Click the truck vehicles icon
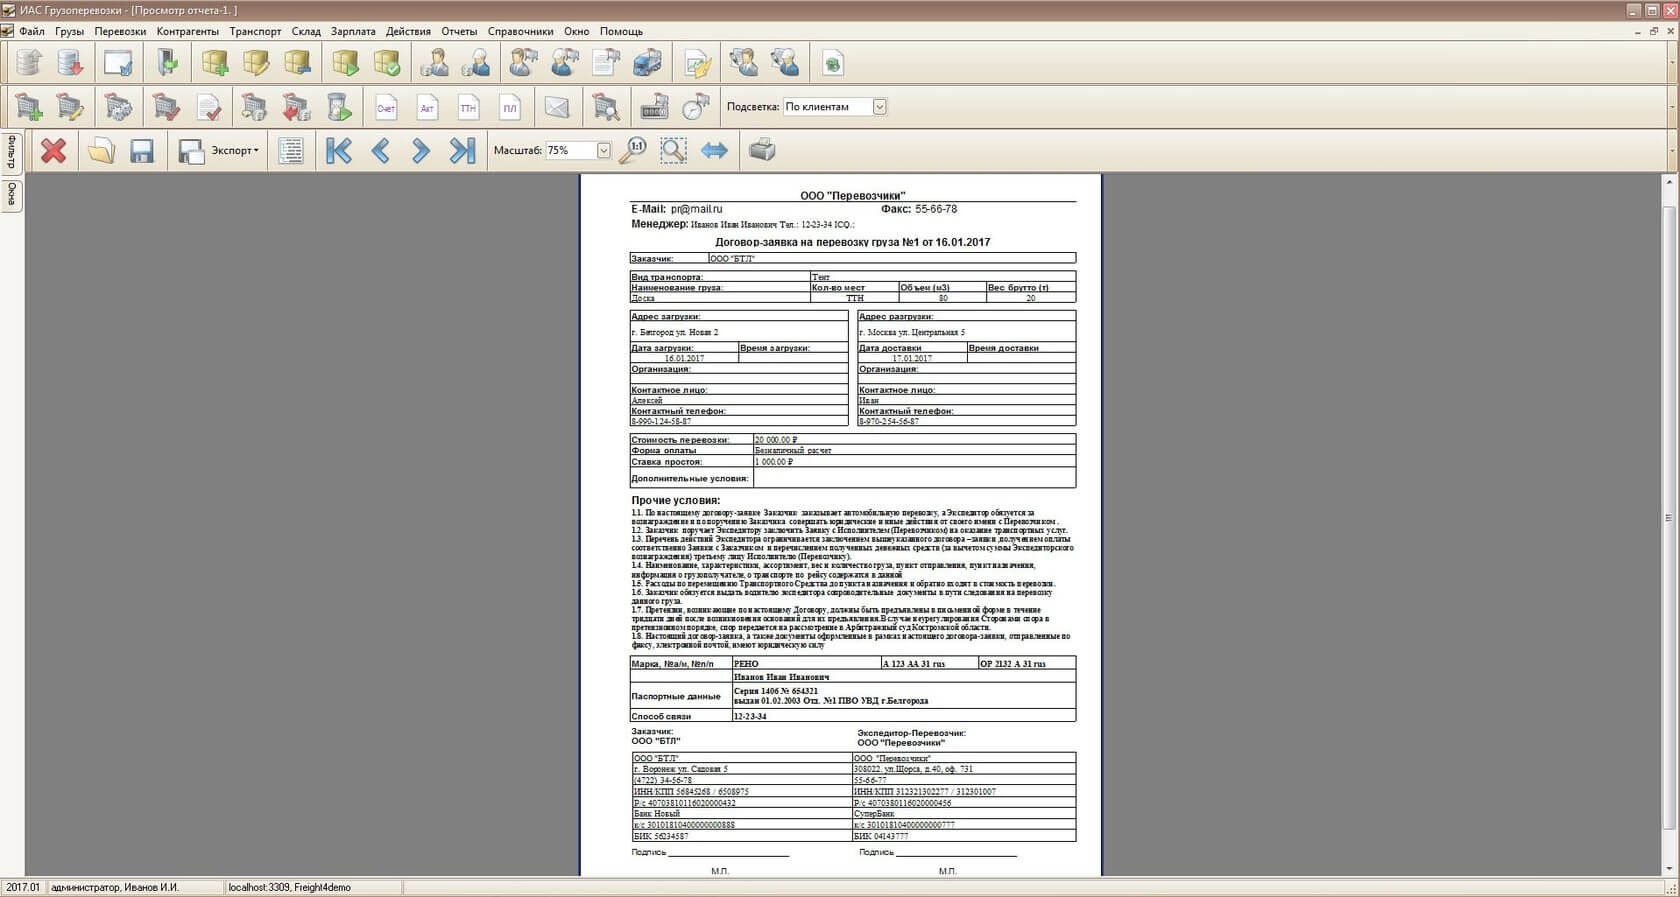 pos(647,63)
